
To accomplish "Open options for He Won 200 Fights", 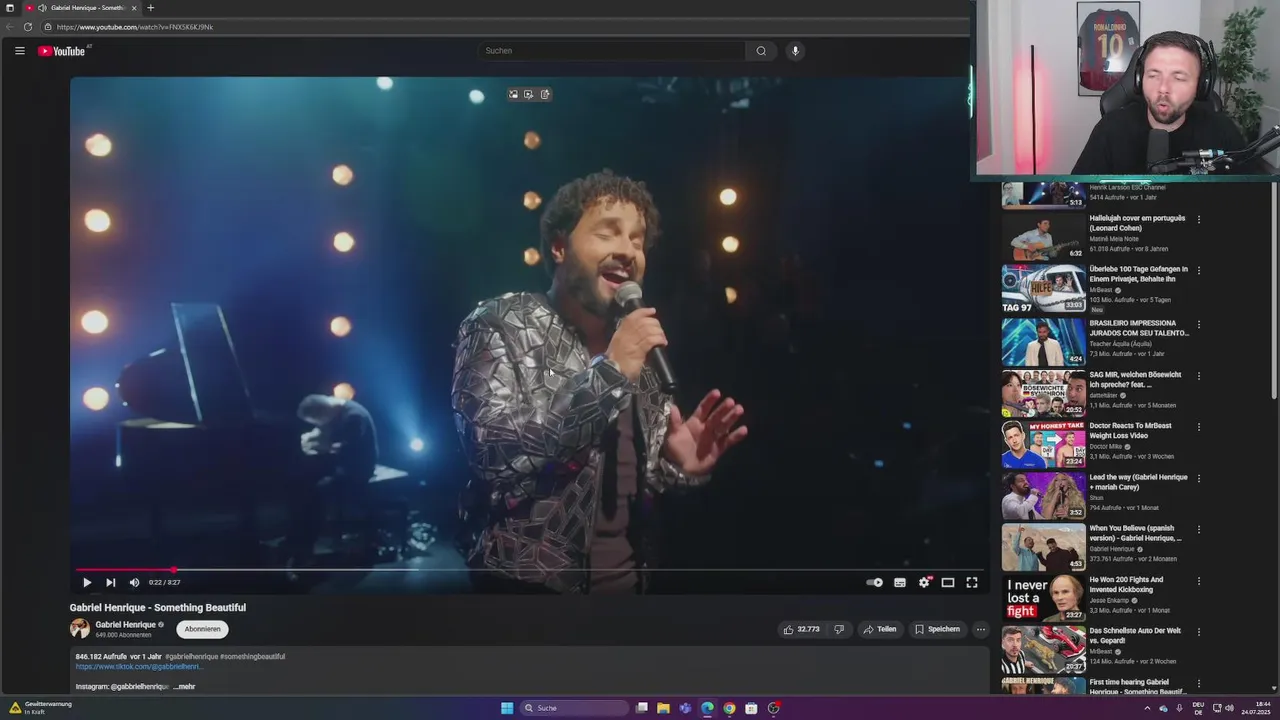I will point(1199,581).
